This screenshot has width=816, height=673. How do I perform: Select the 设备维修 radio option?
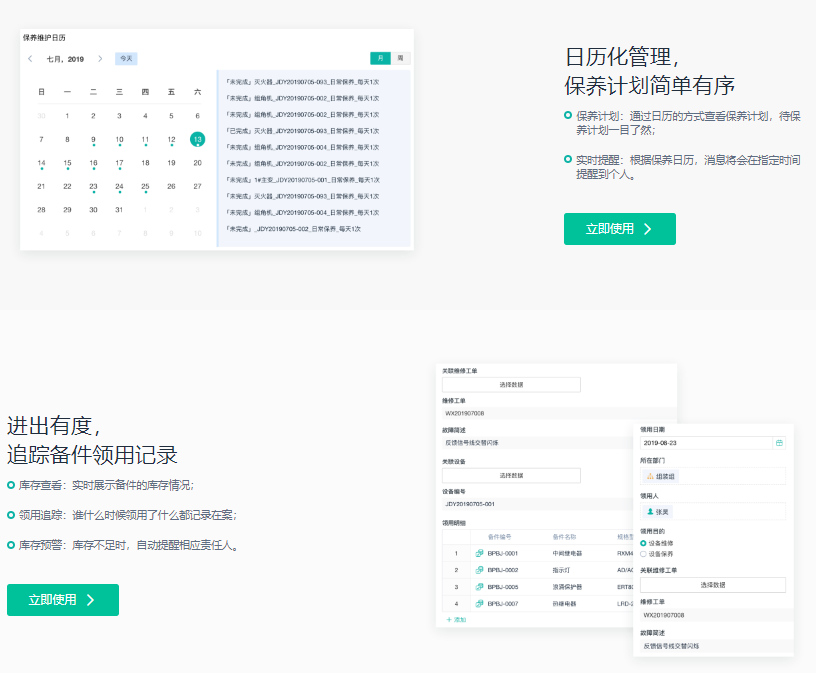coord(643,543)
